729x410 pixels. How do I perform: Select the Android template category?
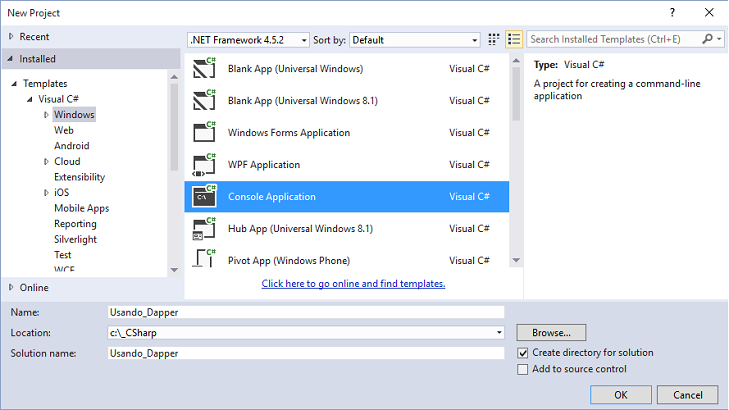pyautogui.click(x=72, y=145)
